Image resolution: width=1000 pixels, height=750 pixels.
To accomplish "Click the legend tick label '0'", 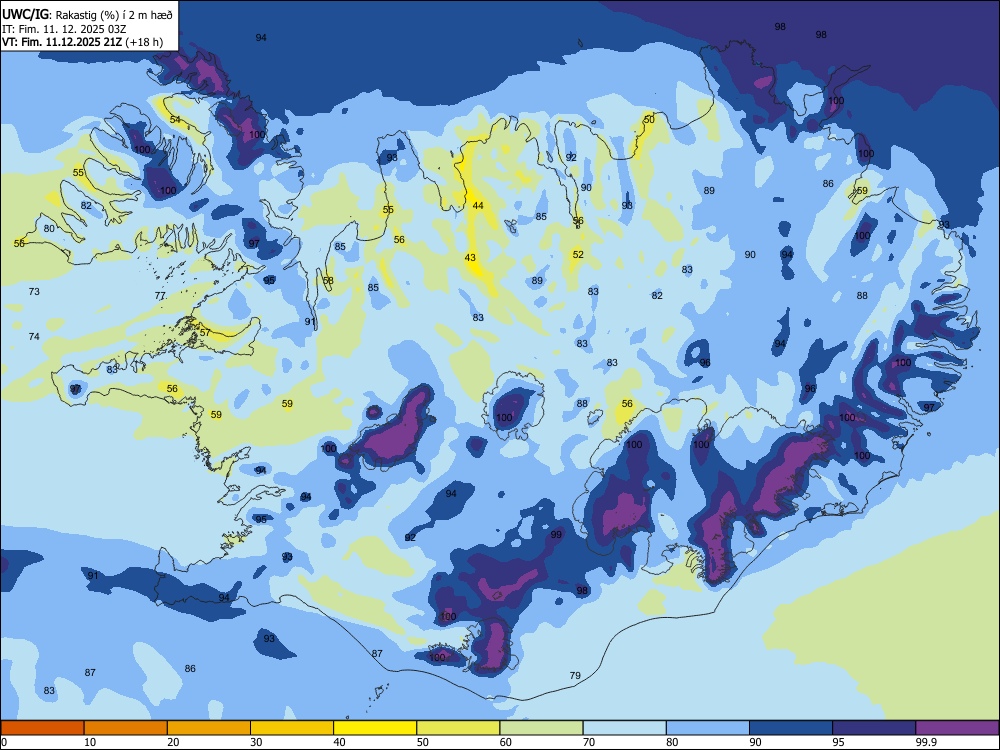I will tap(4, 742).
